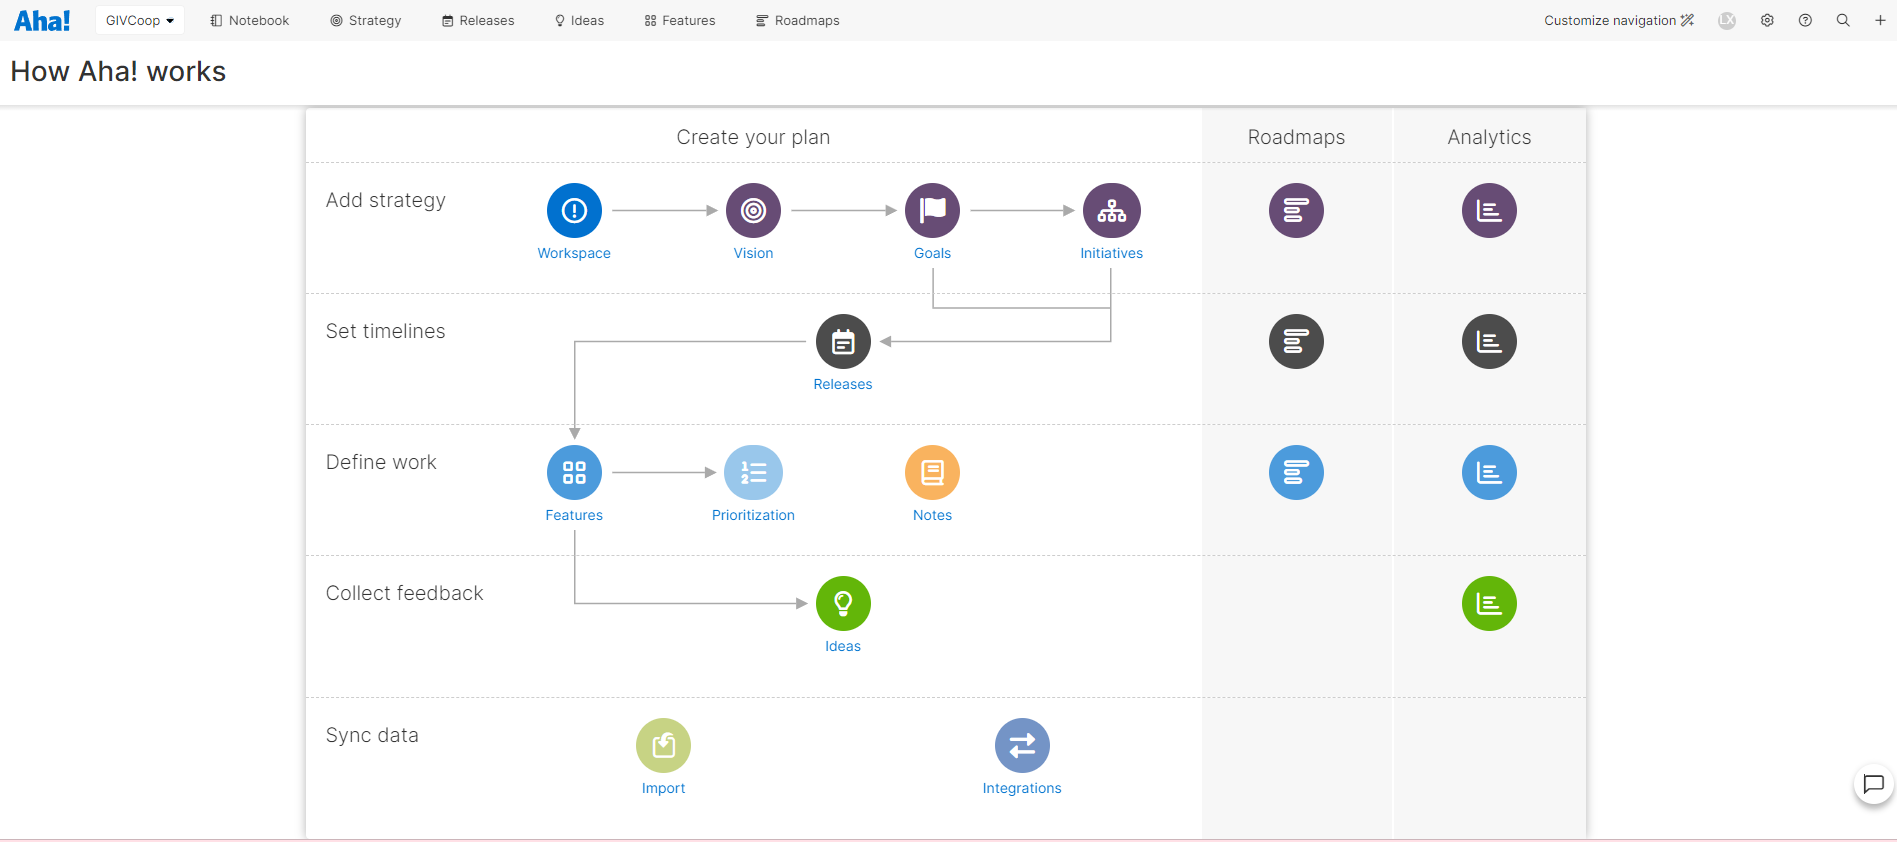Click the Import icon

[663, 745]
